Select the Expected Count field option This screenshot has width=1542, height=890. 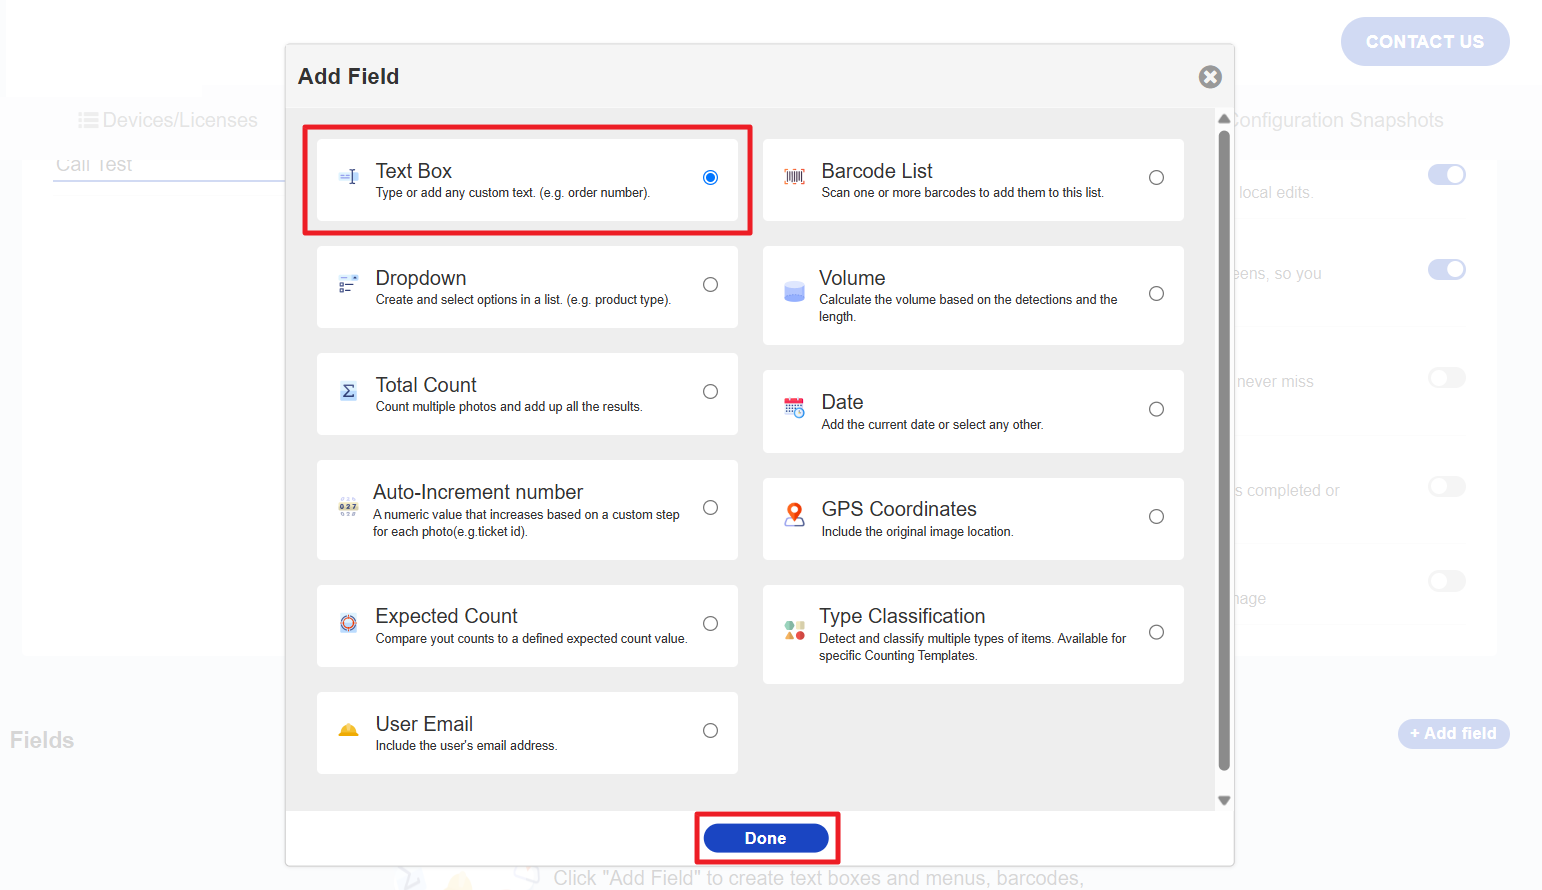[710, 624]
